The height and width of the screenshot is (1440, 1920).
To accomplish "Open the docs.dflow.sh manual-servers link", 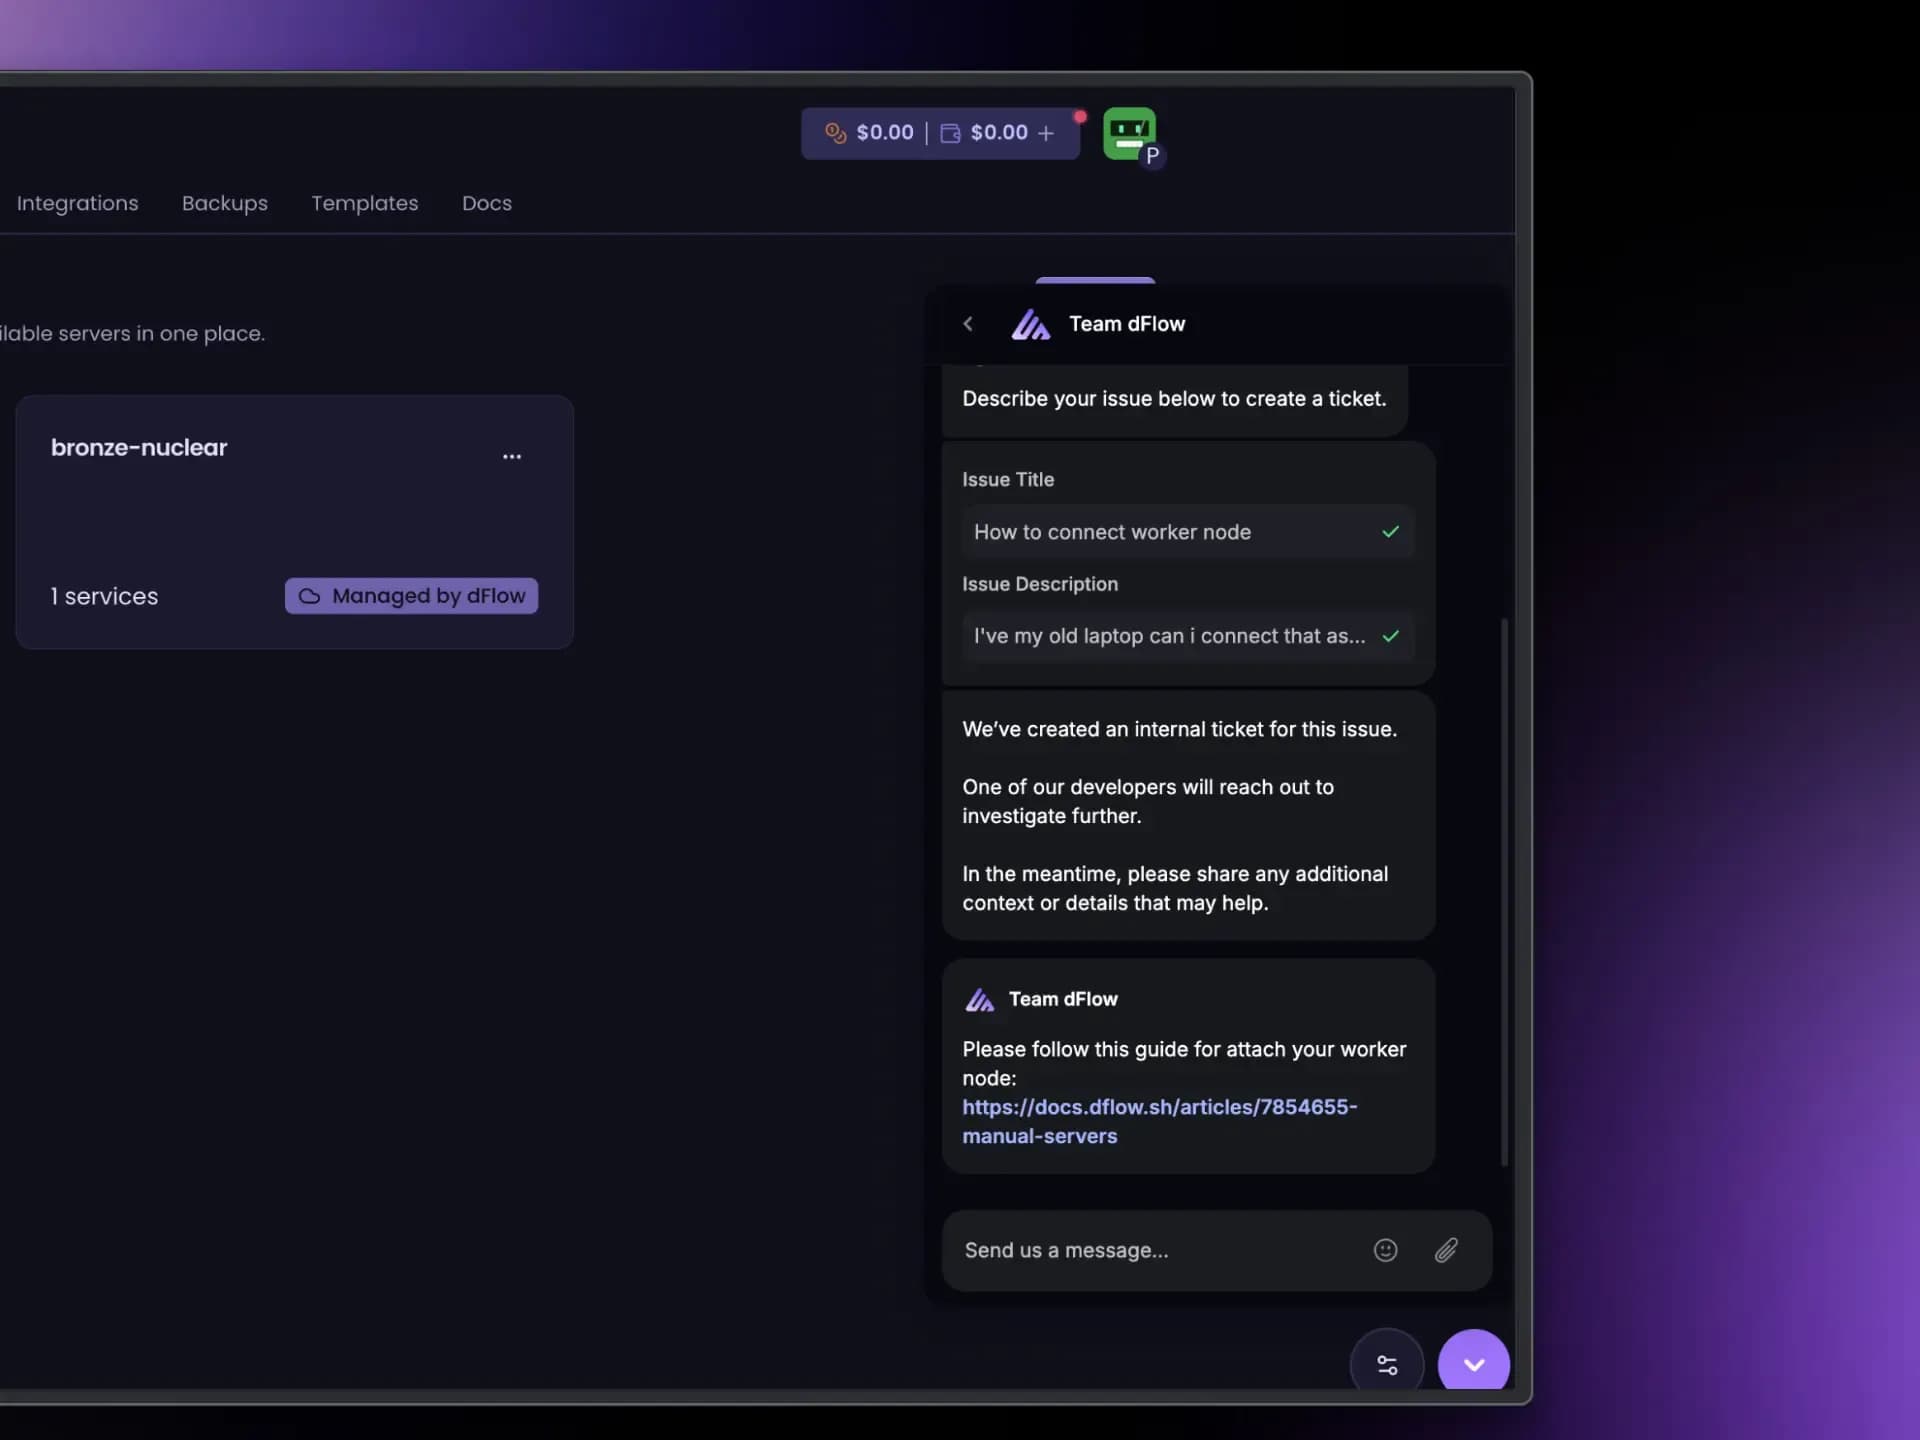I will [1159, 1108].
